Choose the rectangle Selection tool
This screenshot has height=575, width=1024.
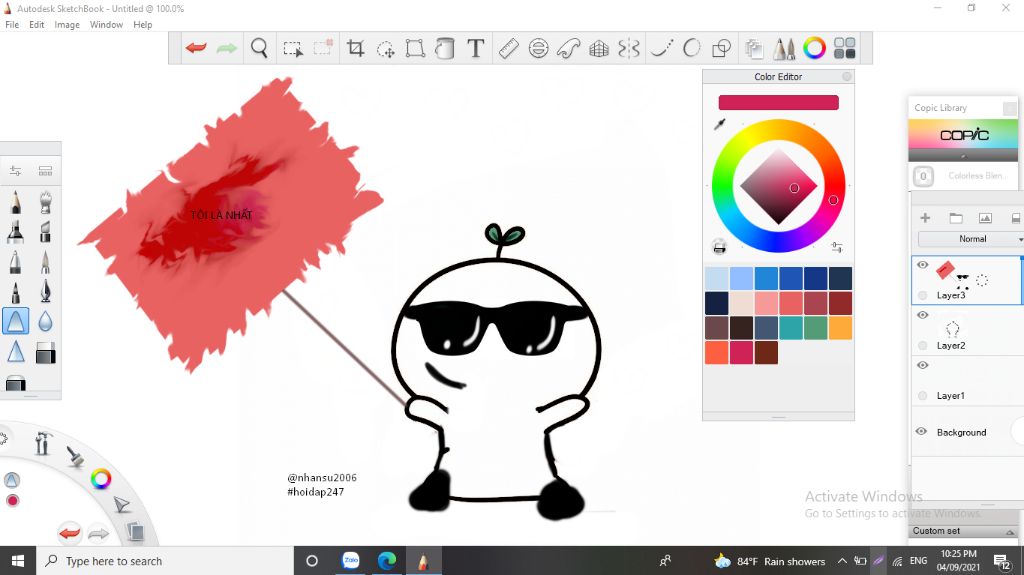tap(293, 48)
